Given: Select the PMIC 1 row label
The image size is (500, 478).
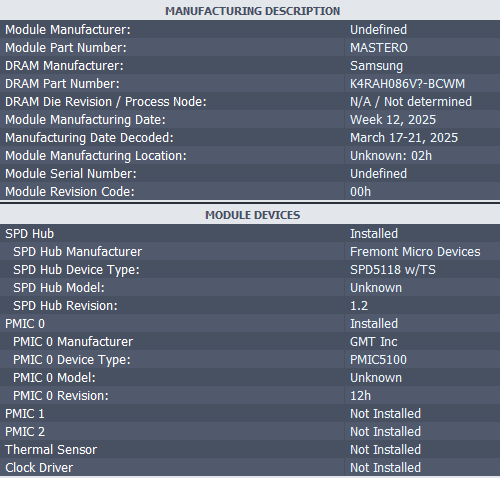Looking at the screenshot, I should tap(25, 414).
